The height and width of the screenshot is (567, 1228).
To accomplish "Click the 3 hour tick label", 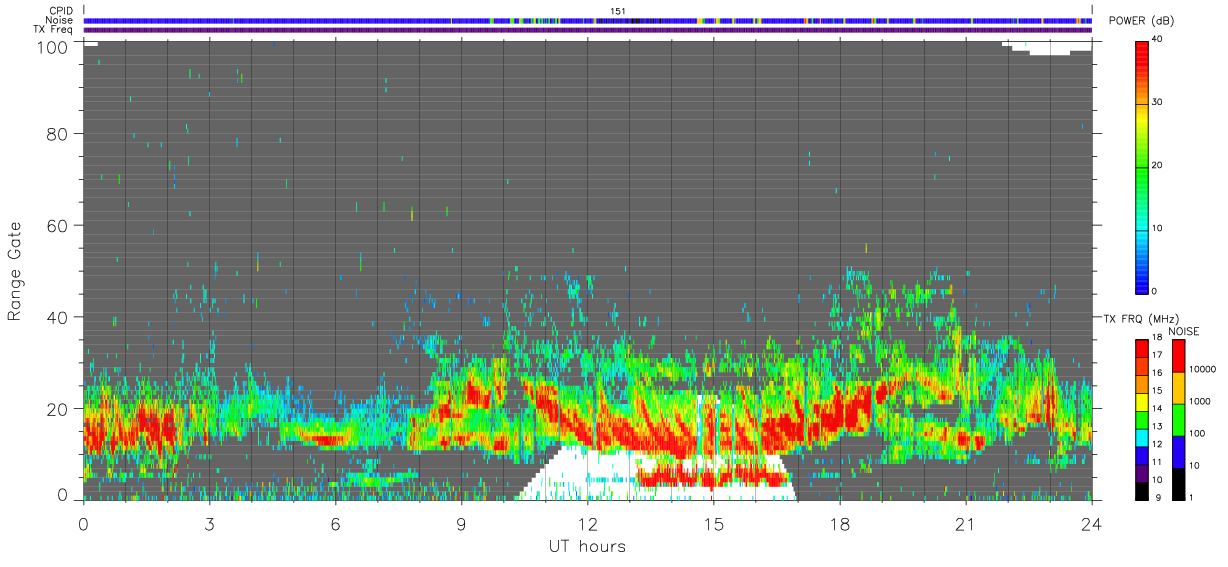I will pyautogui.click(x=210, y=524).
